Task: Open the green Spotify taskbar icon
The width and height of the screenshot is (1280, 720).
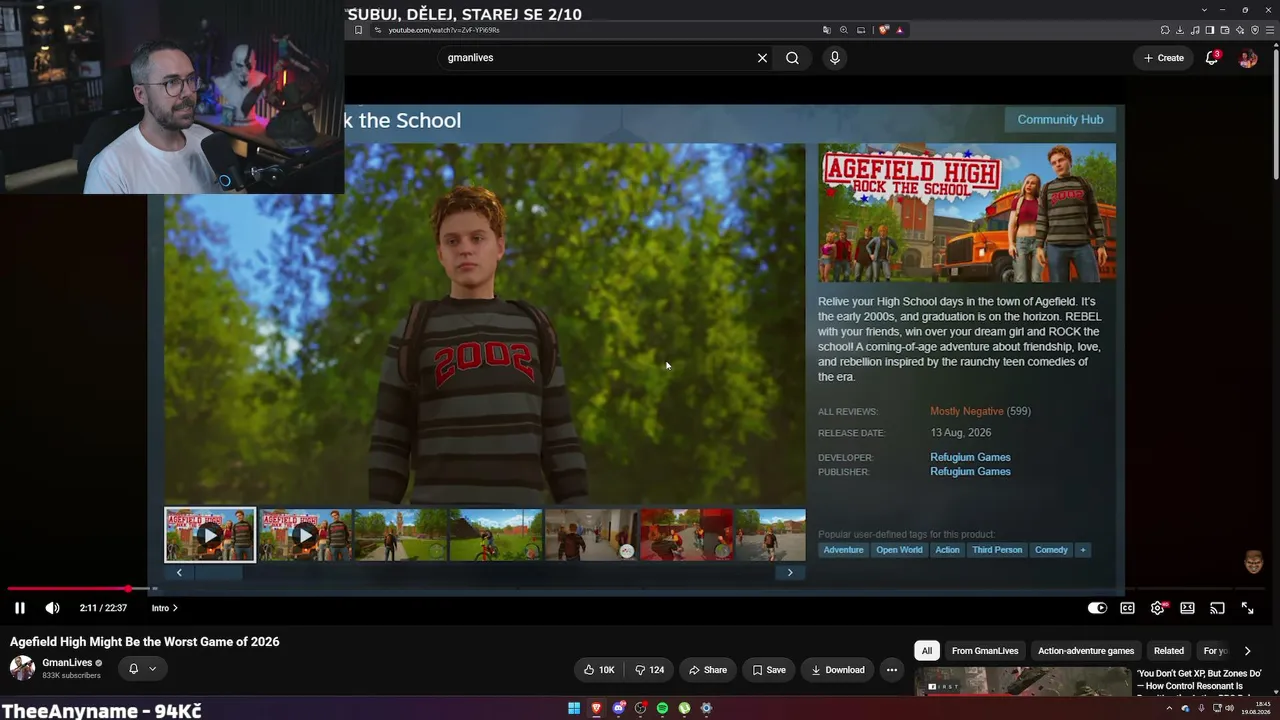Action: coord(662,708)
